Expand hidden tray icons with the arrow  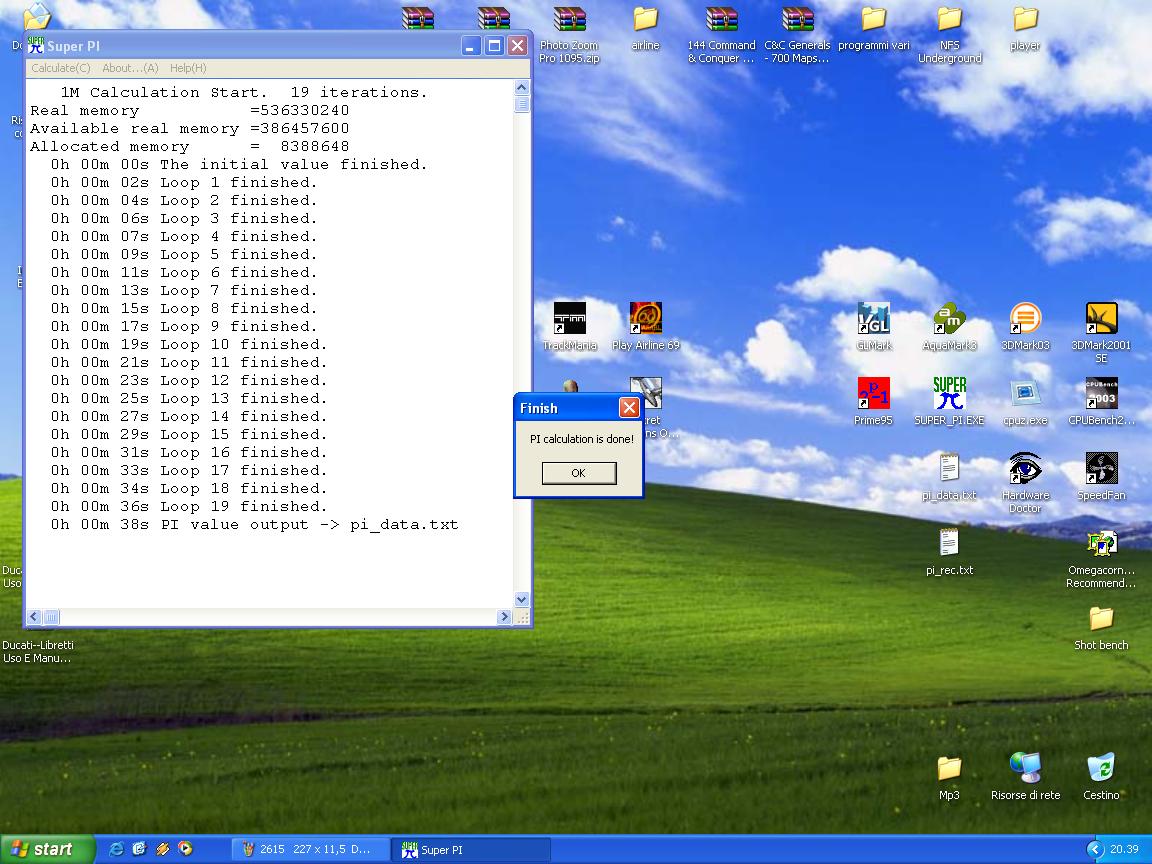click(1095, 849)
